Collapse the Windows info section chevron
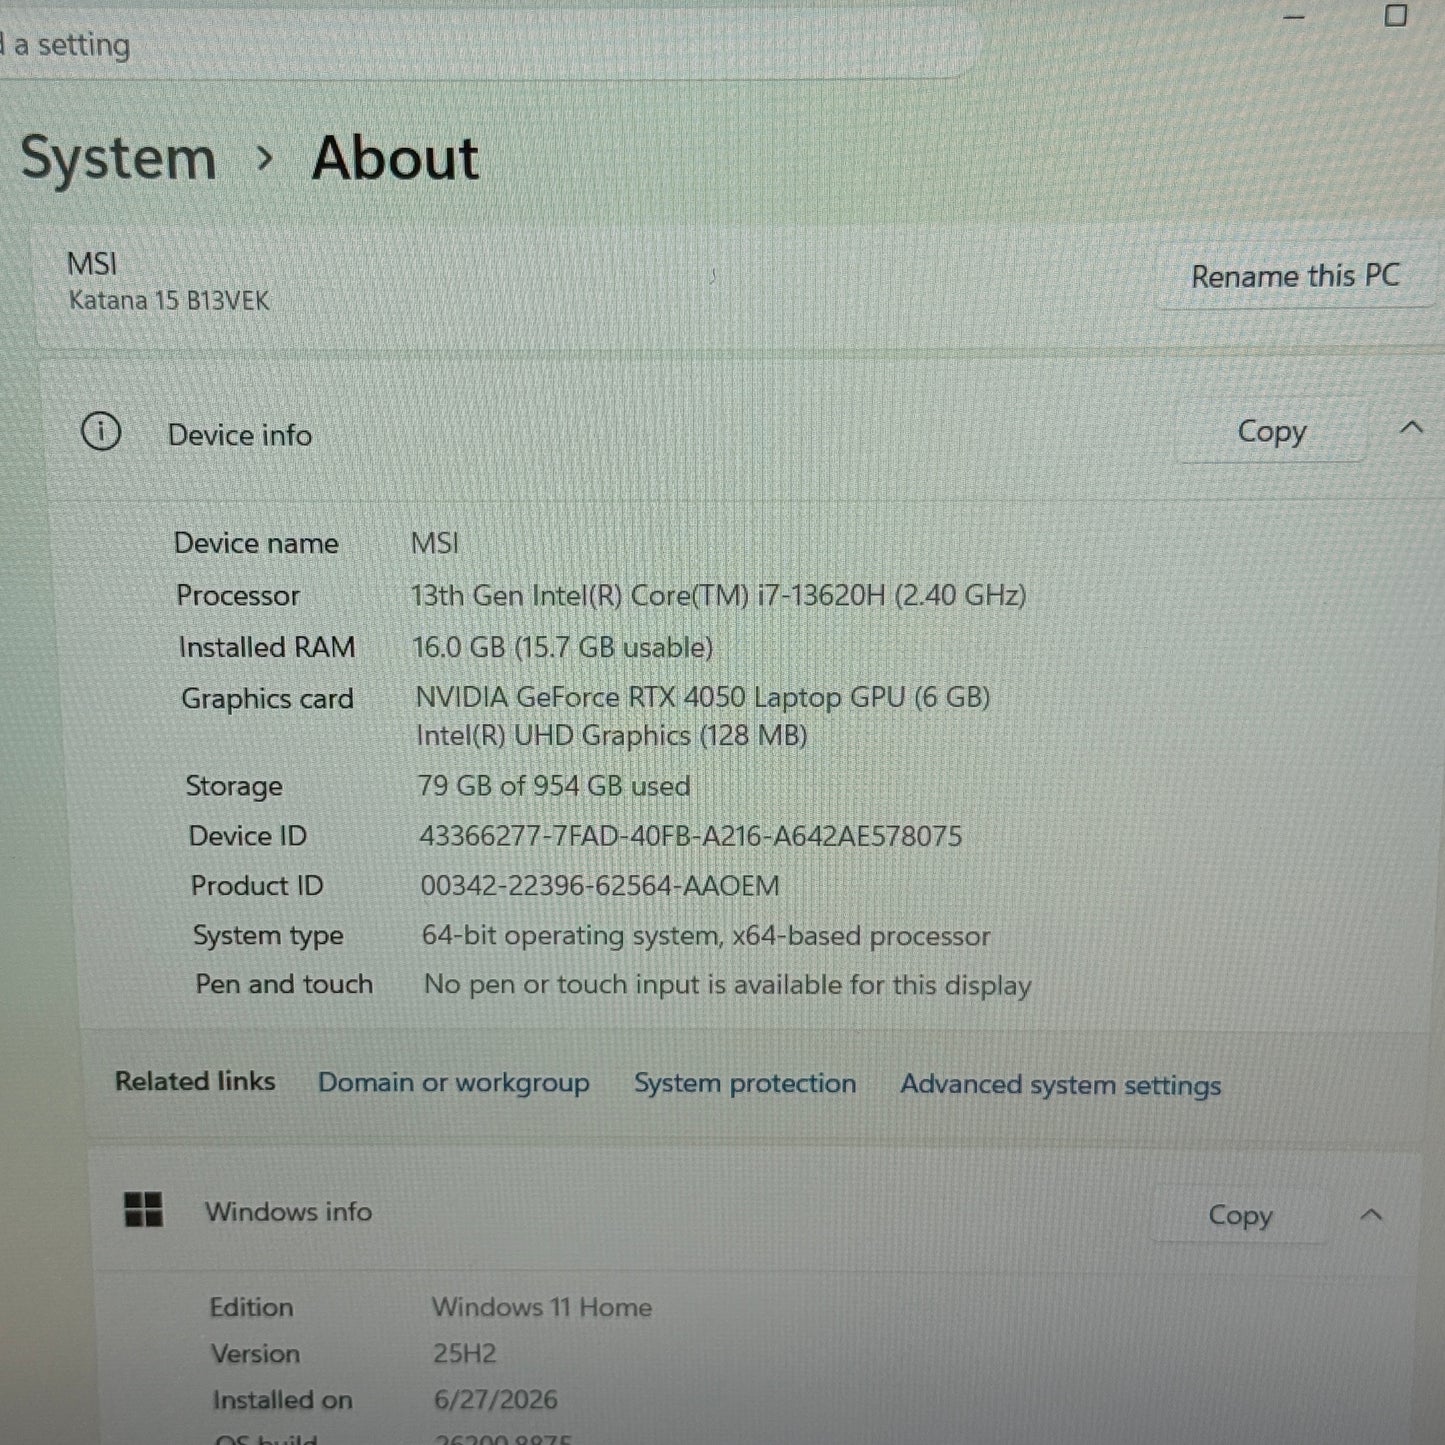This screenshot has height=1445, width=1445. 1371,1215
